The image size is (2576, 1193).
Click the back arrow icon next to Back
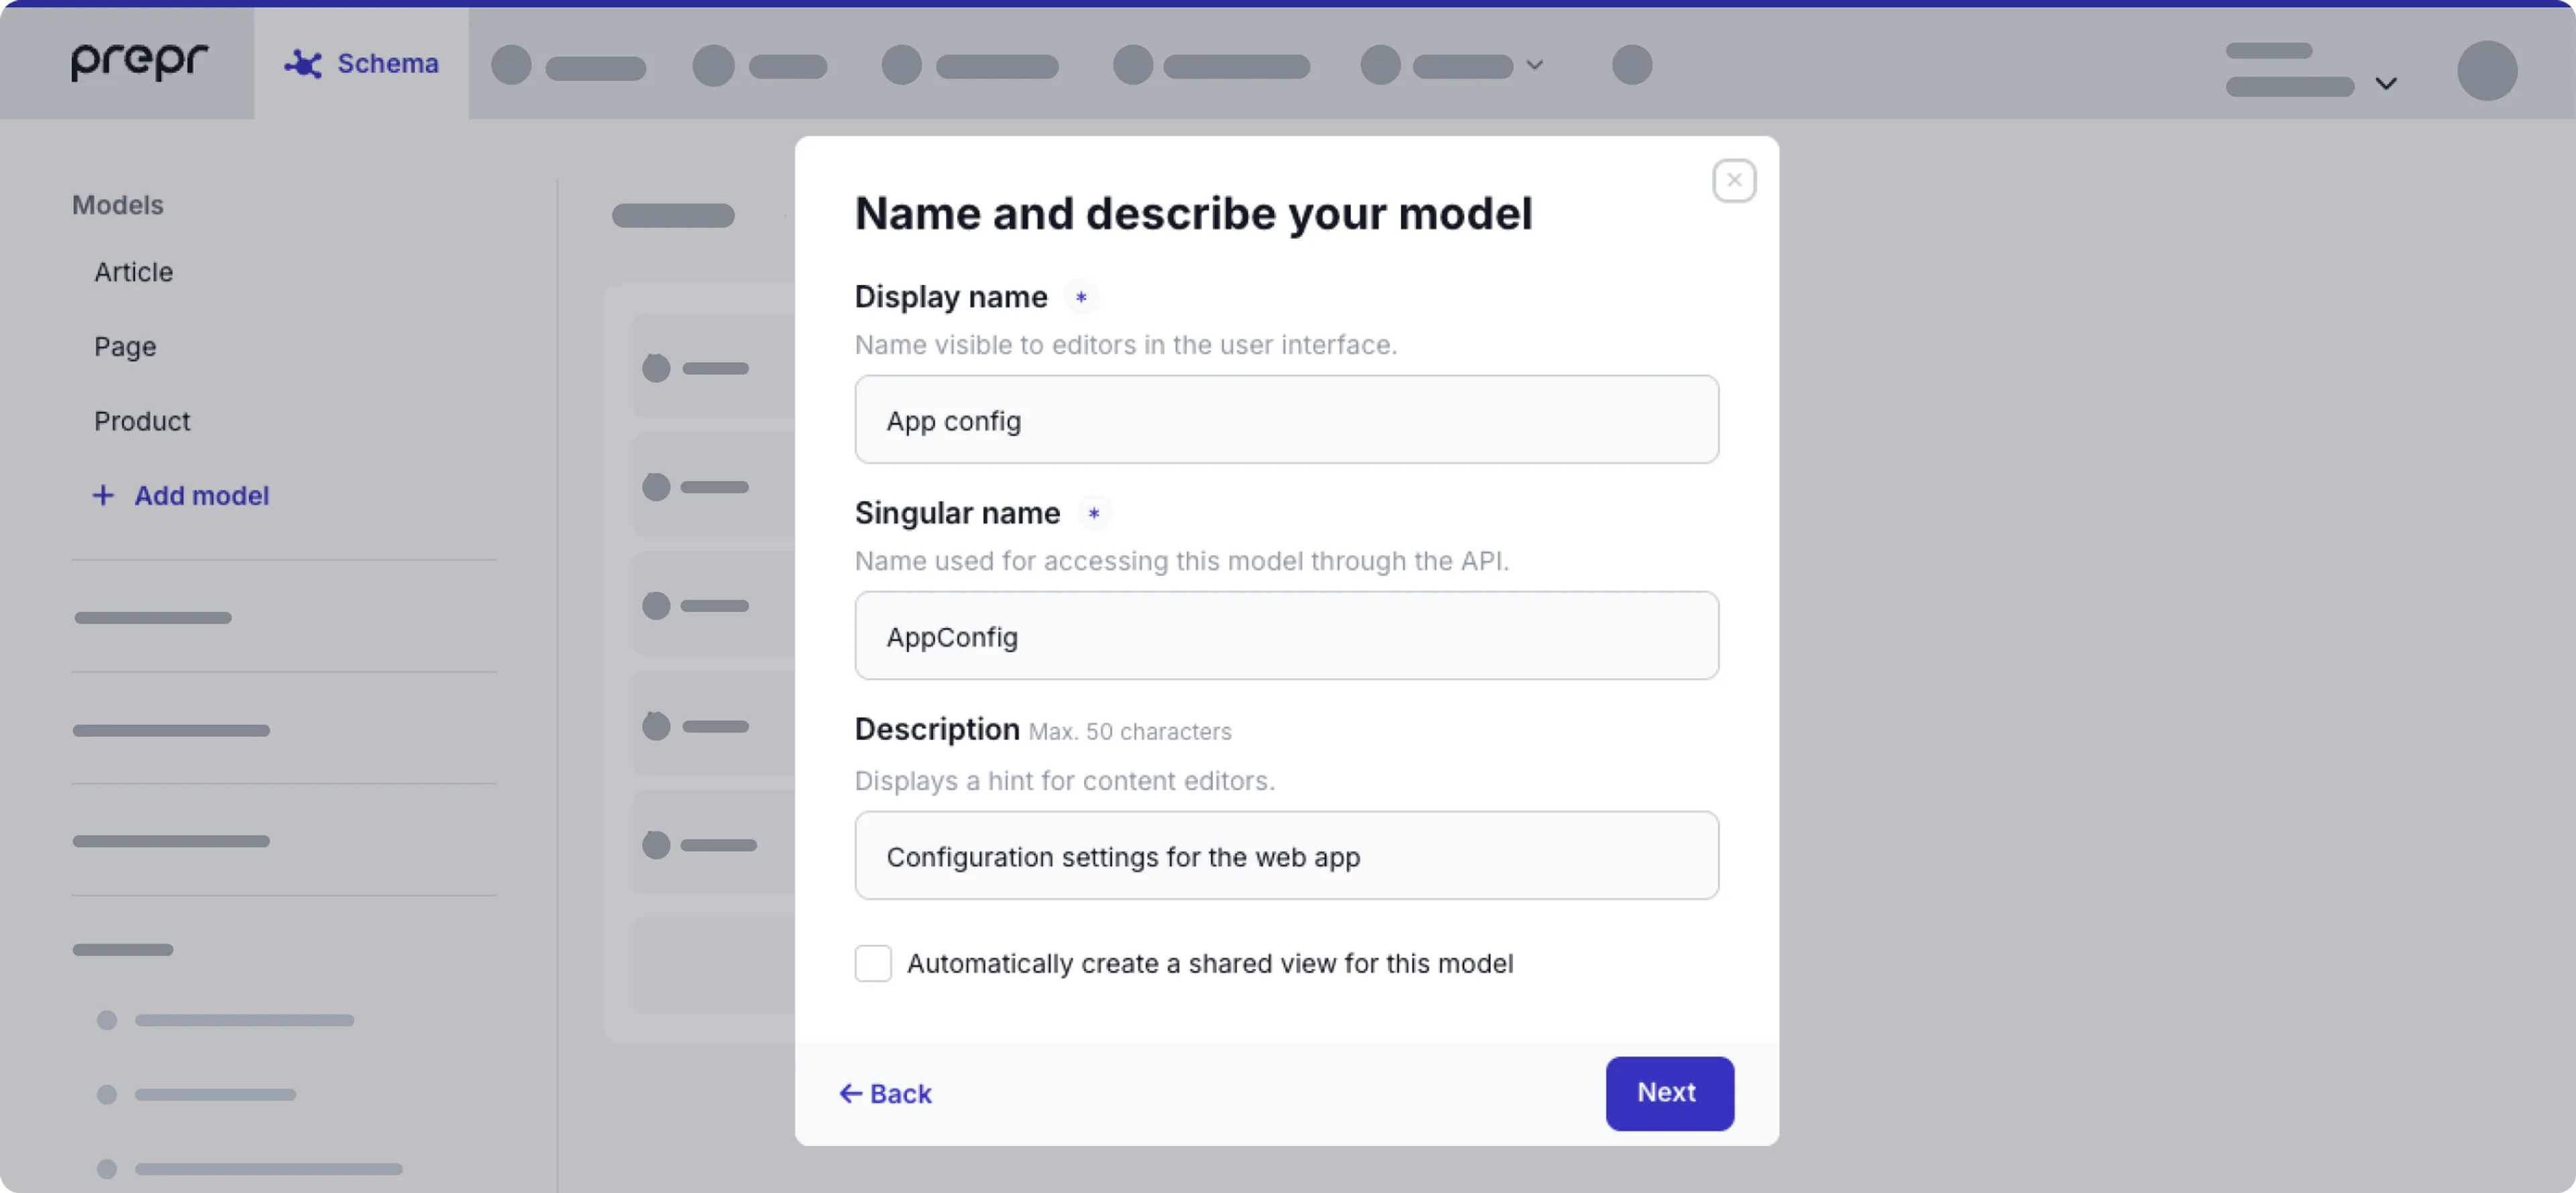tap(850, 1093)
